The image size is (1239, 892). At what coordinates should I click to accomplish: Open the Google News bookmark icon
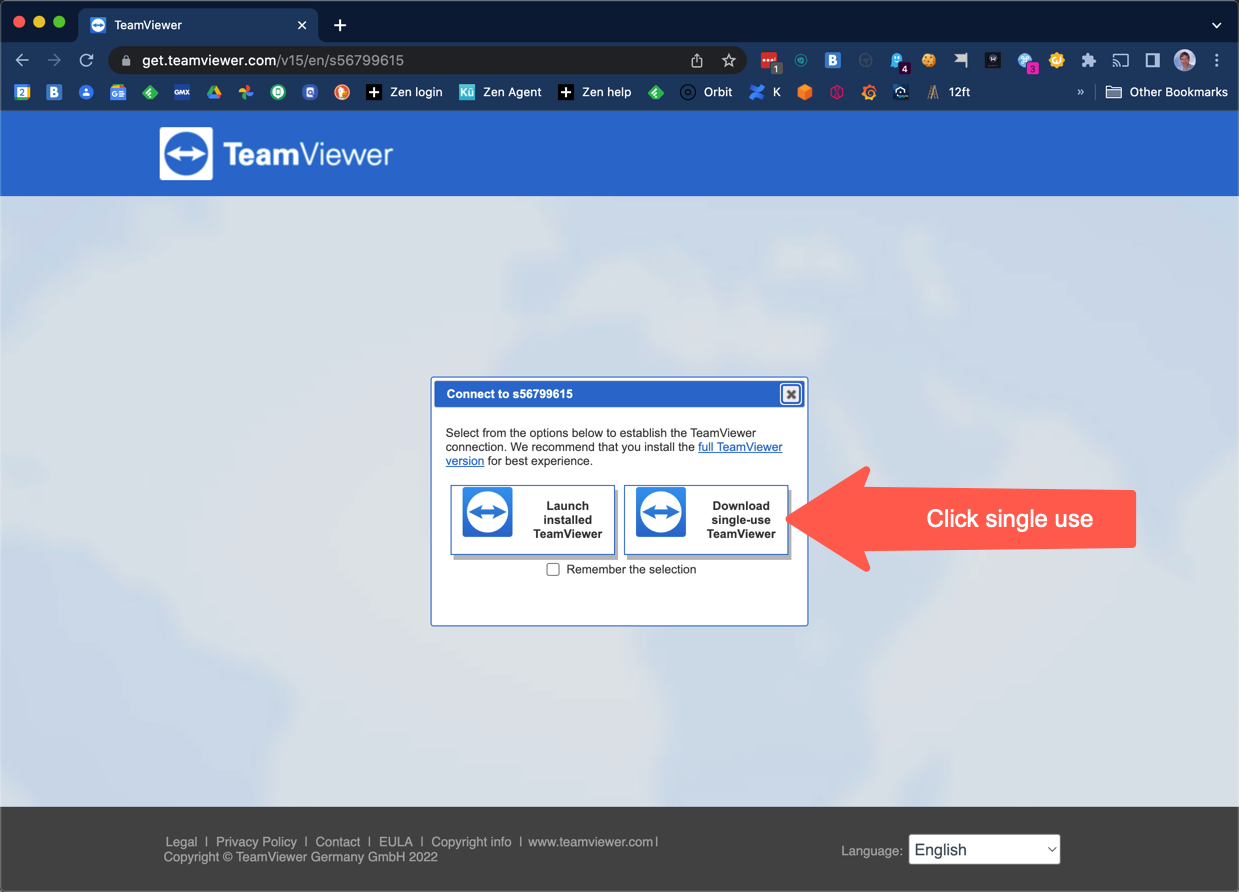click(118, 92)
